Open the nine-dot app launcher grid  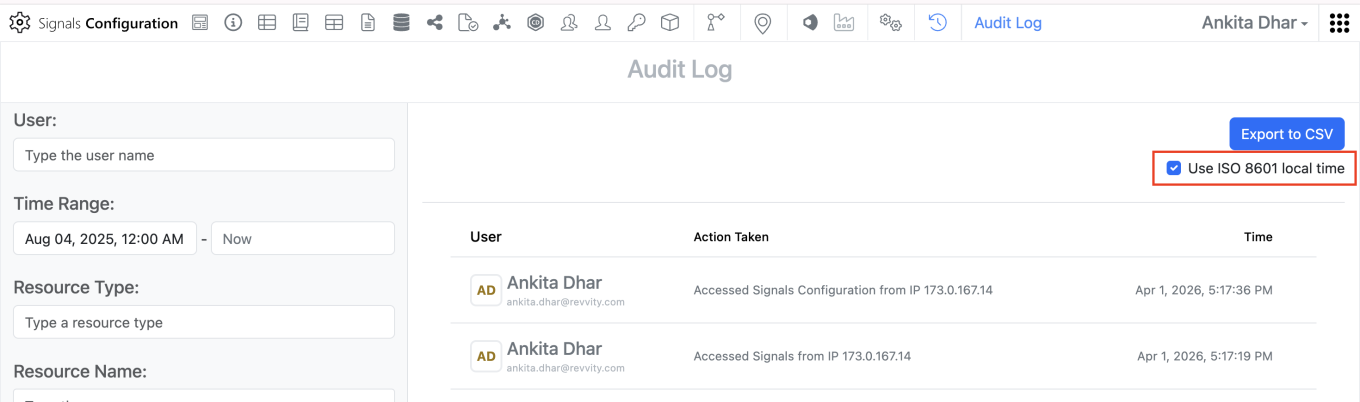tap(1339, 23)
